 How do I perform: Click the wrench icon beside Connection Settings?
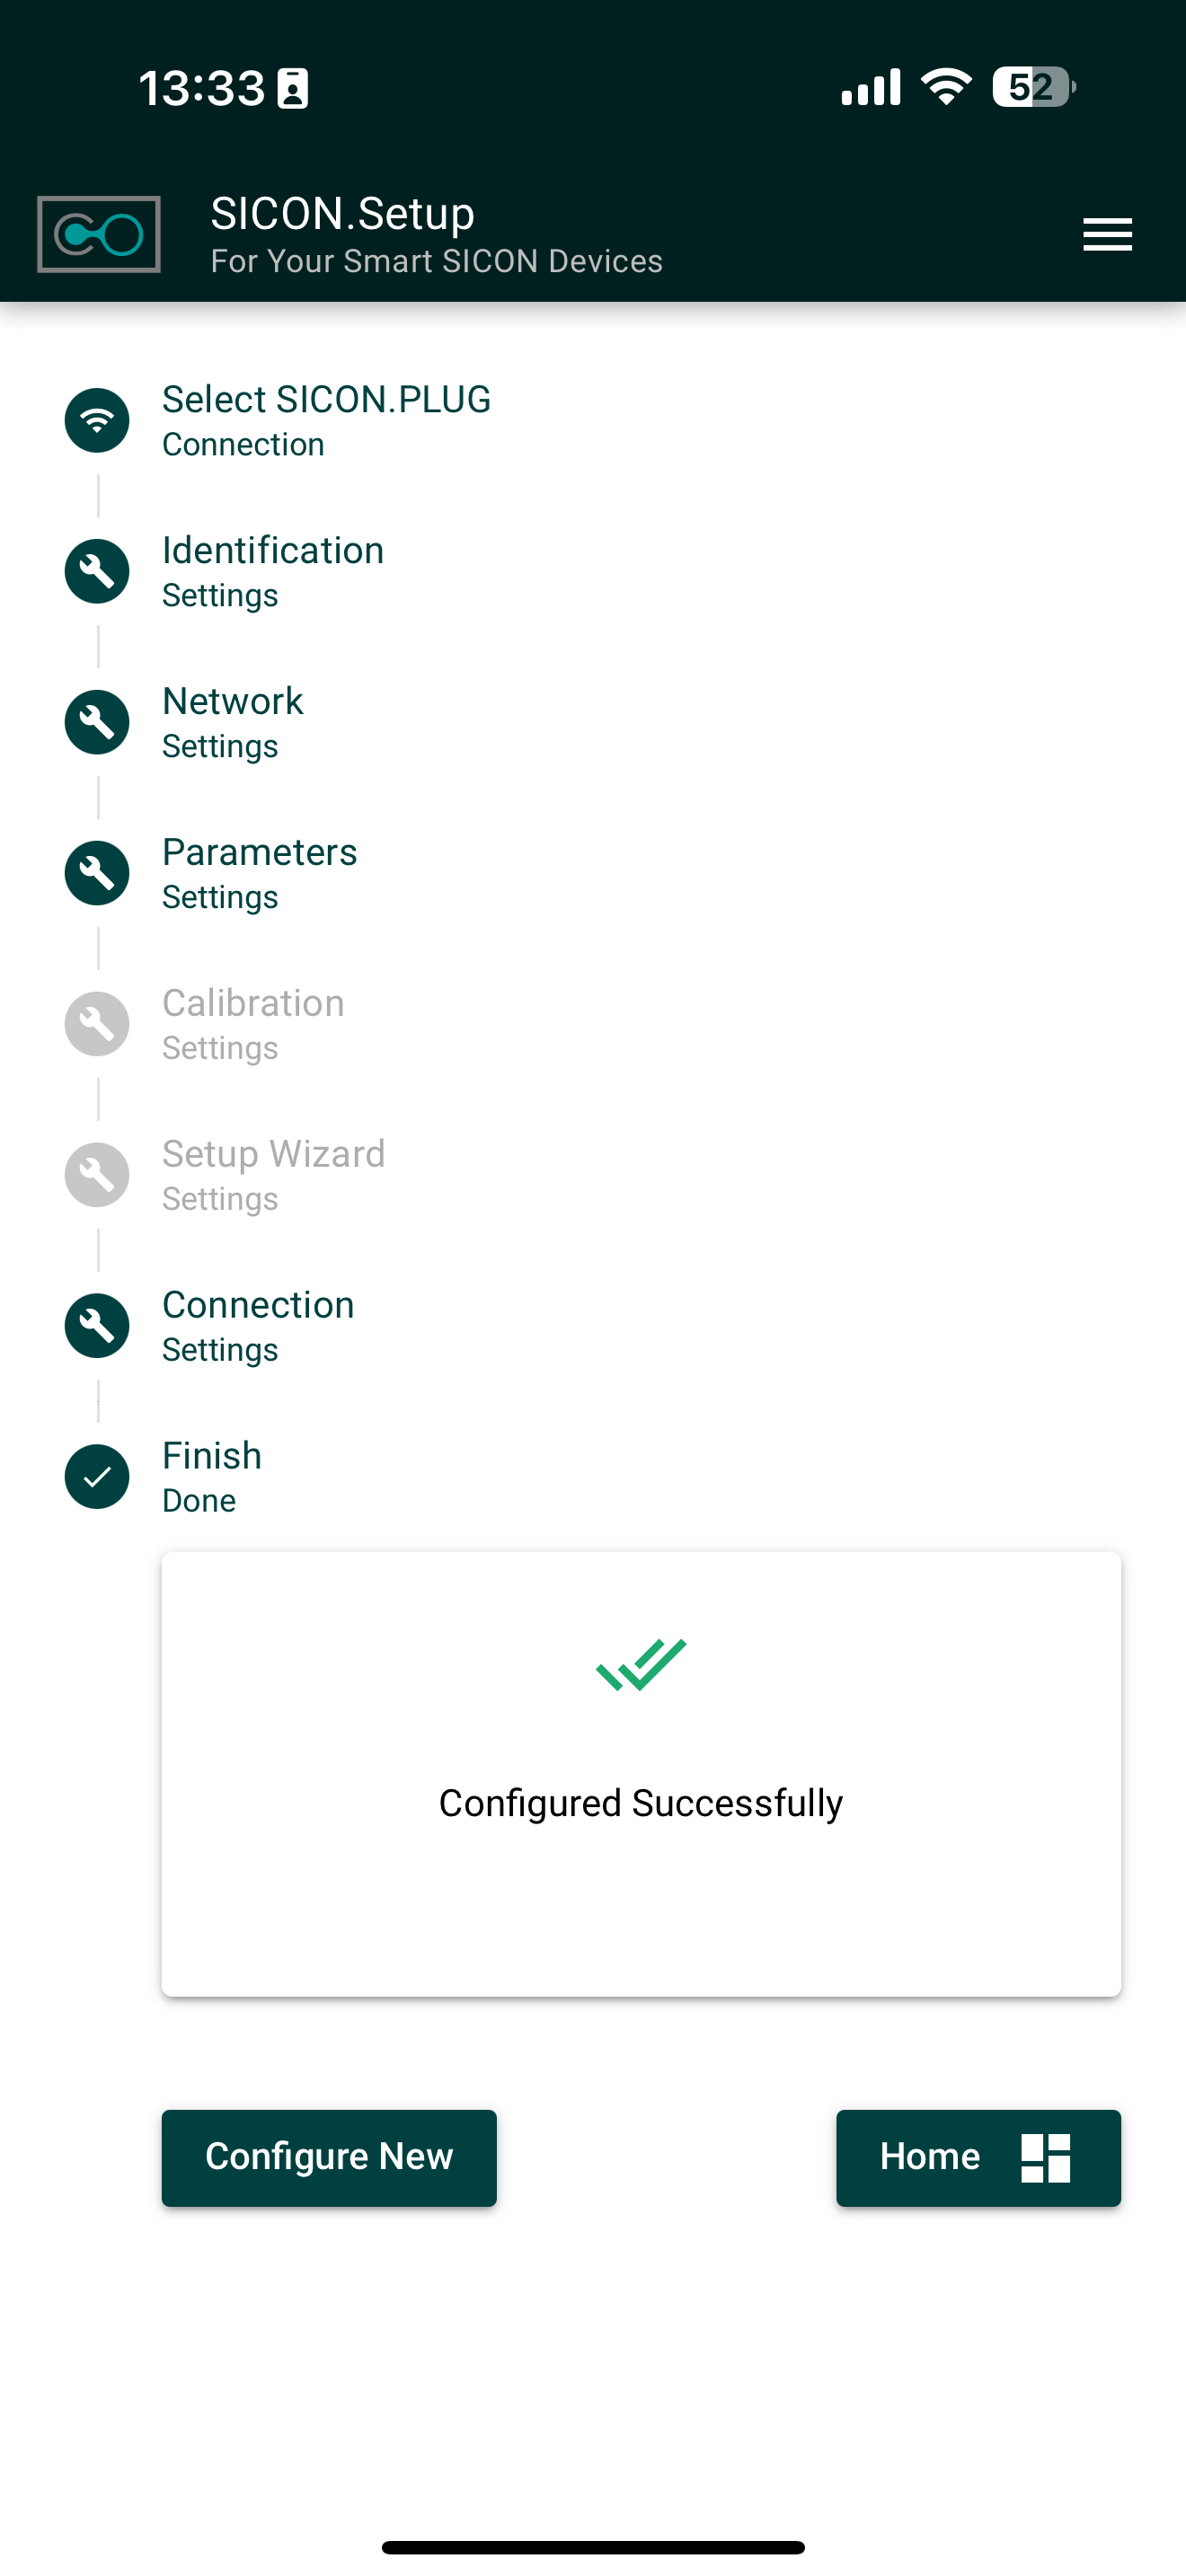(x=97, y=1326)
